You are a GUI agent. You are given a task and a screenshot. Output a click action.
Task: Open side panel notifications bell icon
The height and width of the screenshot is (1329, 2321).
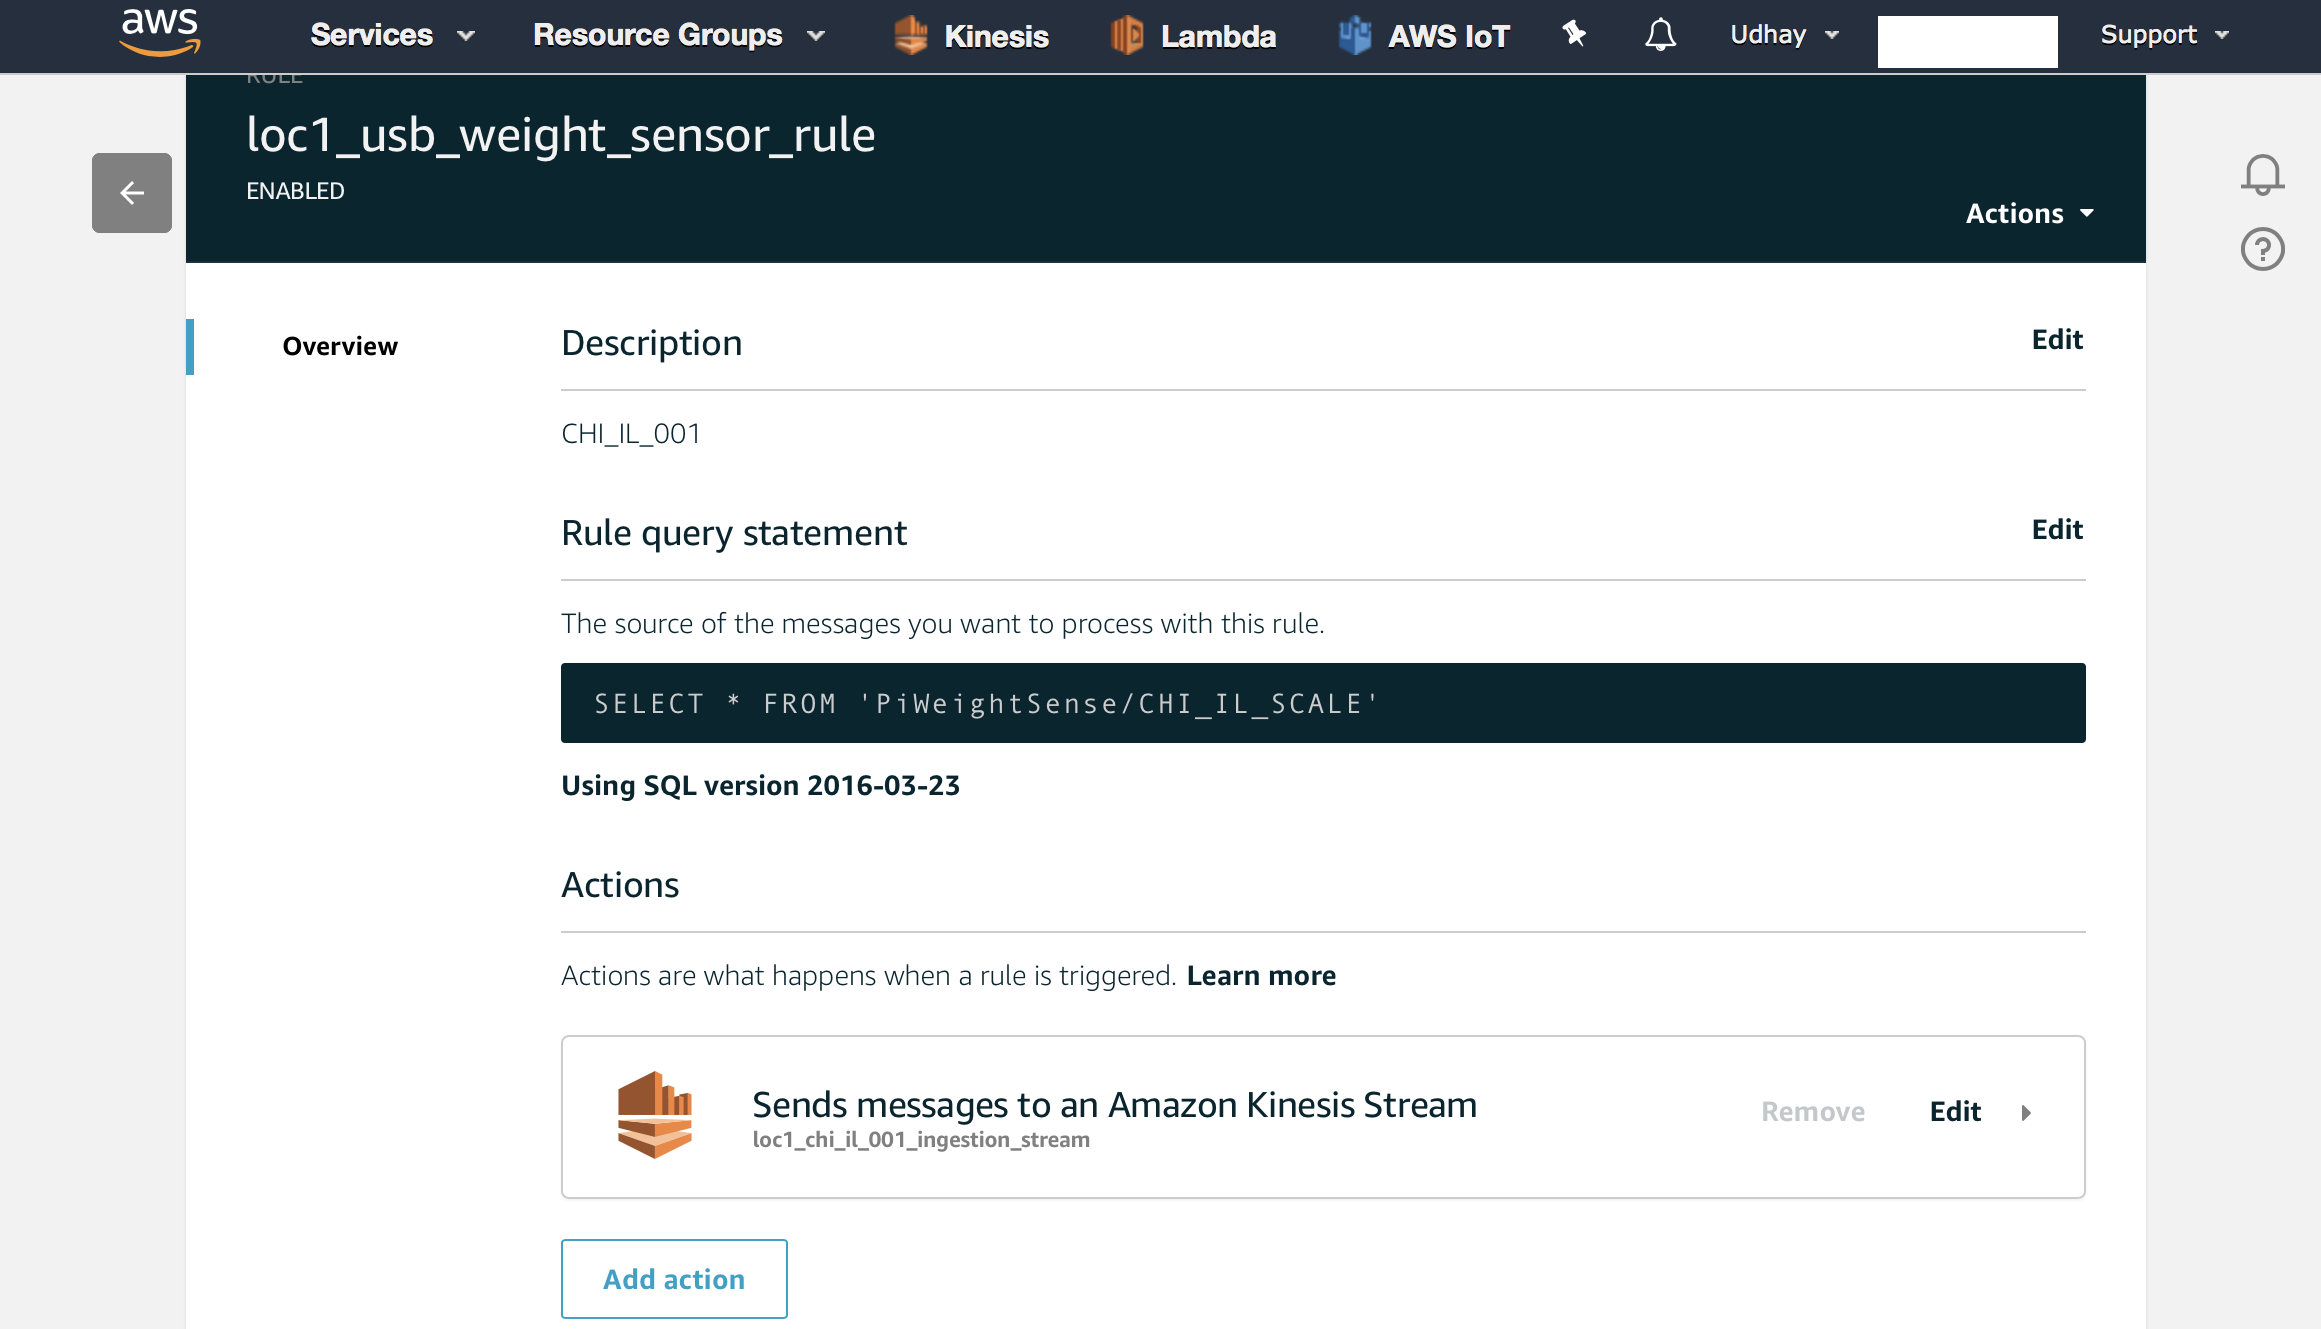tap(2262, 175)
